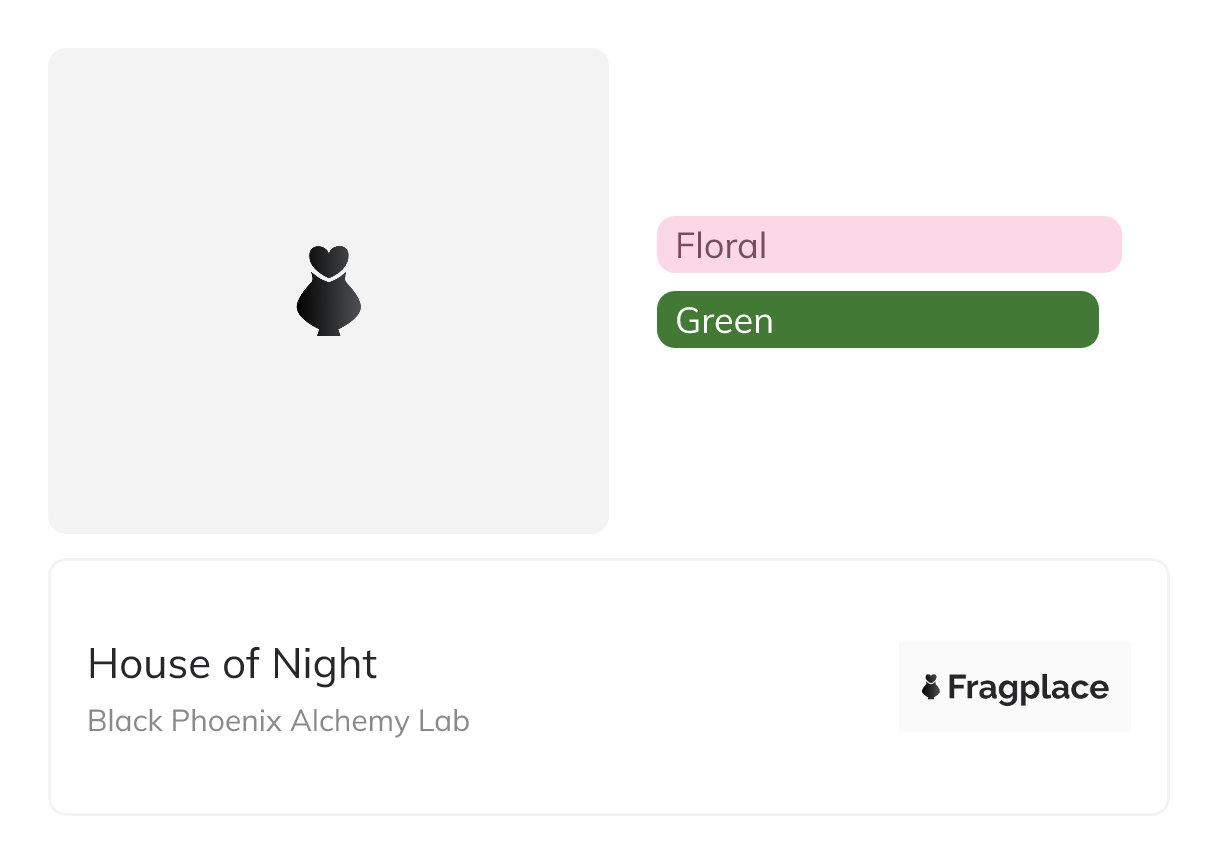The width and height of the screenshot is (1218, 864).
Task: Click the word "Green" in the green tag
Action: (724, 321)
